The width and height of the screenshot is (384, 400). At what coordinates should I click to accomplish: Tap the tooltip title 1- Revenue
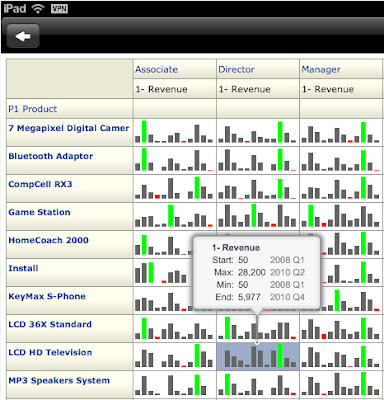236,248
